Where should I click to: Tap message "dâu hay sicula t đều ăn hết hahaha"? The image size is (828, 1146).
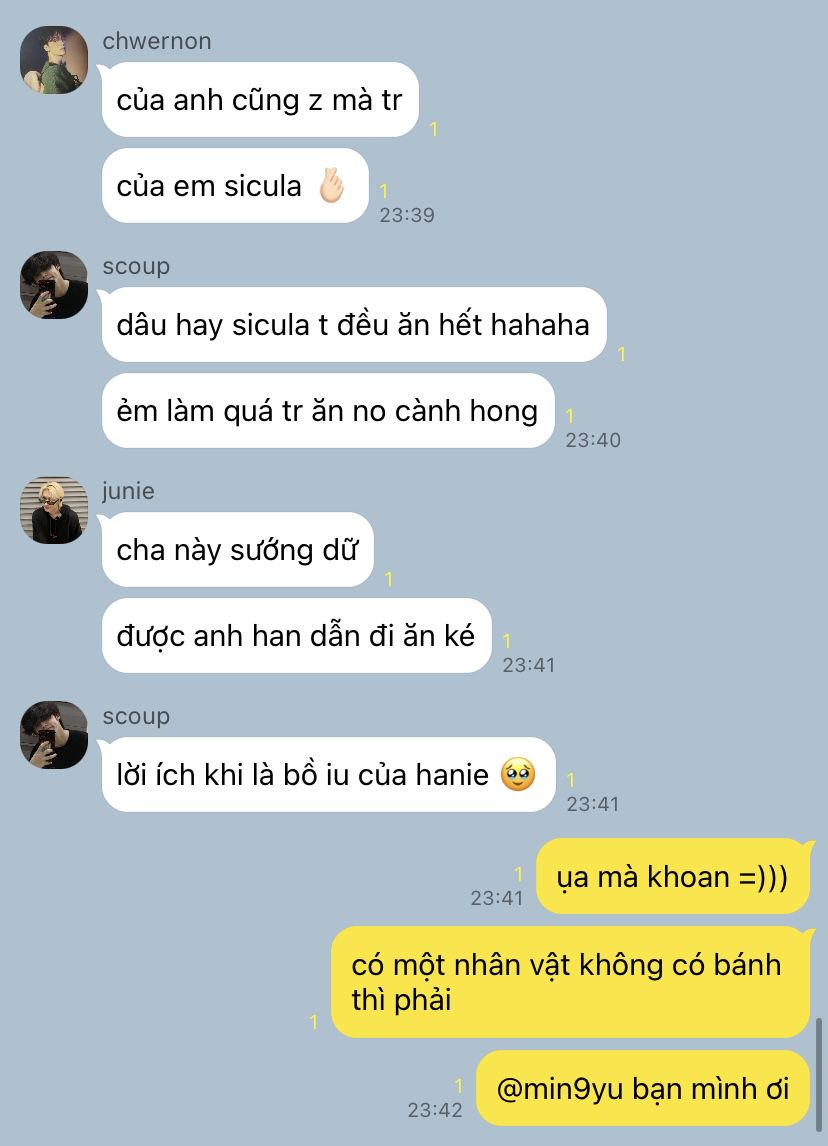(354, 325)
